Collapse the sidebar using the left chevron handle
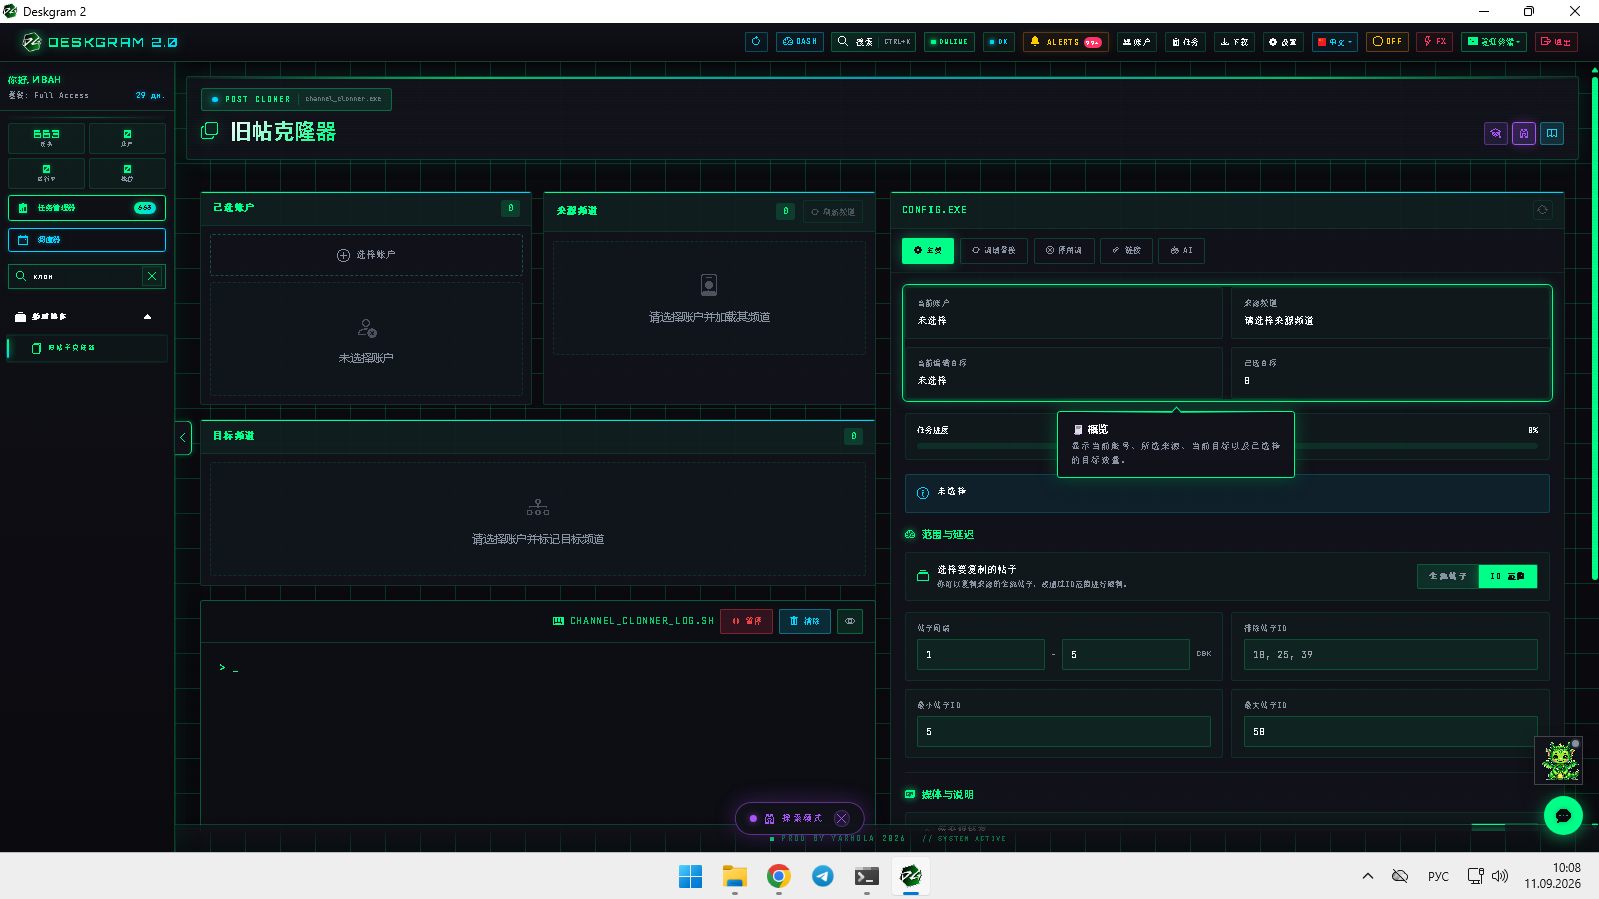This screenshot has width=1599, height=899. (x=183, y=437)
